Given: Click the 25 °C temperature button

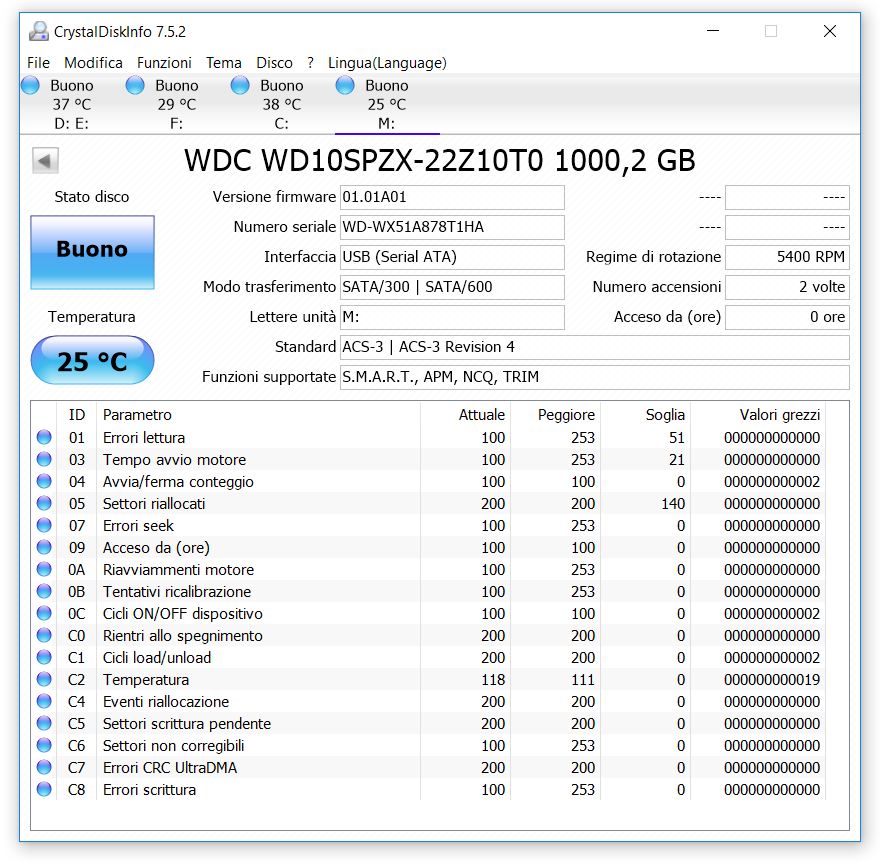Looking at the screenshot, I should [93, 360].
